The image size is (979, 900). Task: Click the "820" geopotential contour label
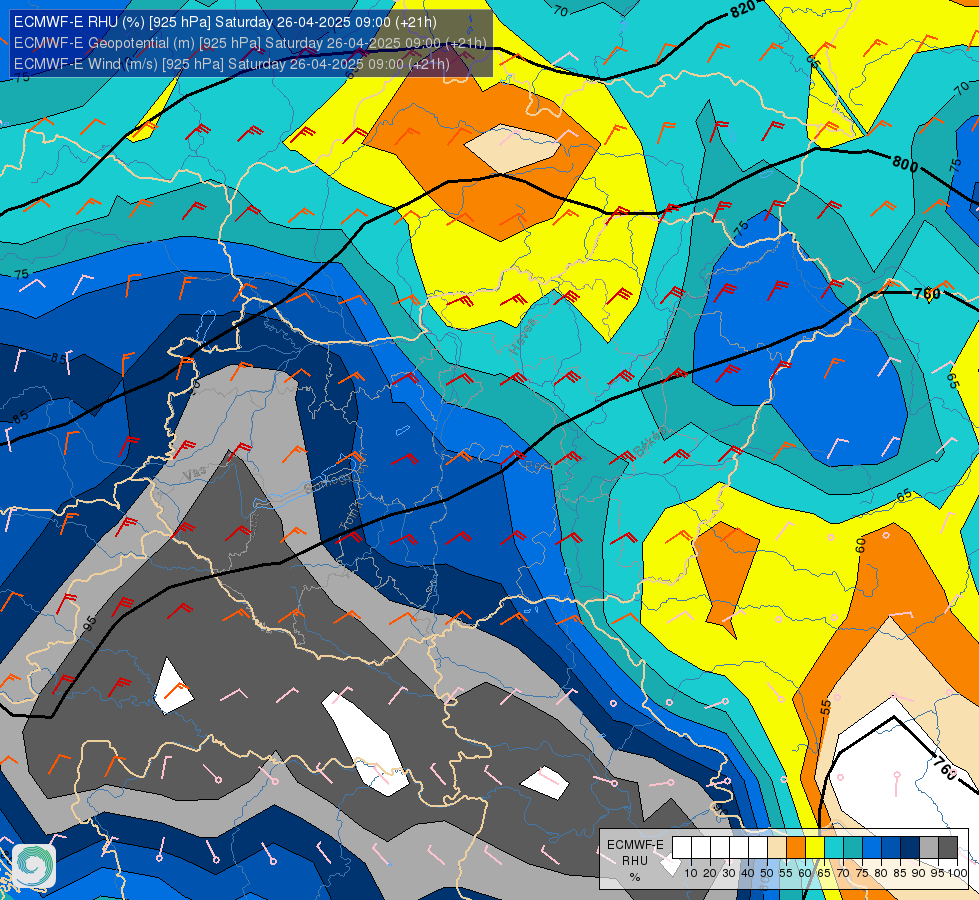pos(743,9)
